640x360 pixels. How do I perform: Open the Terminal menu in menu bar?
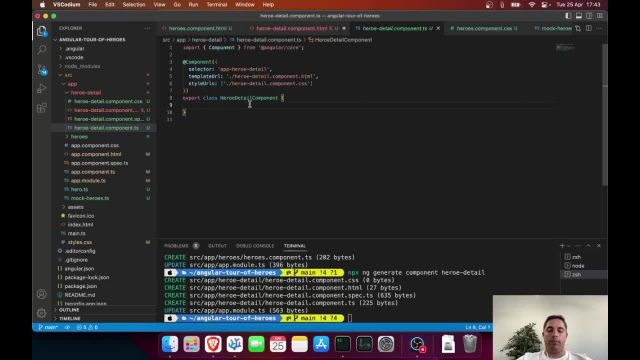pyautogui.click(x=216, y=4)
